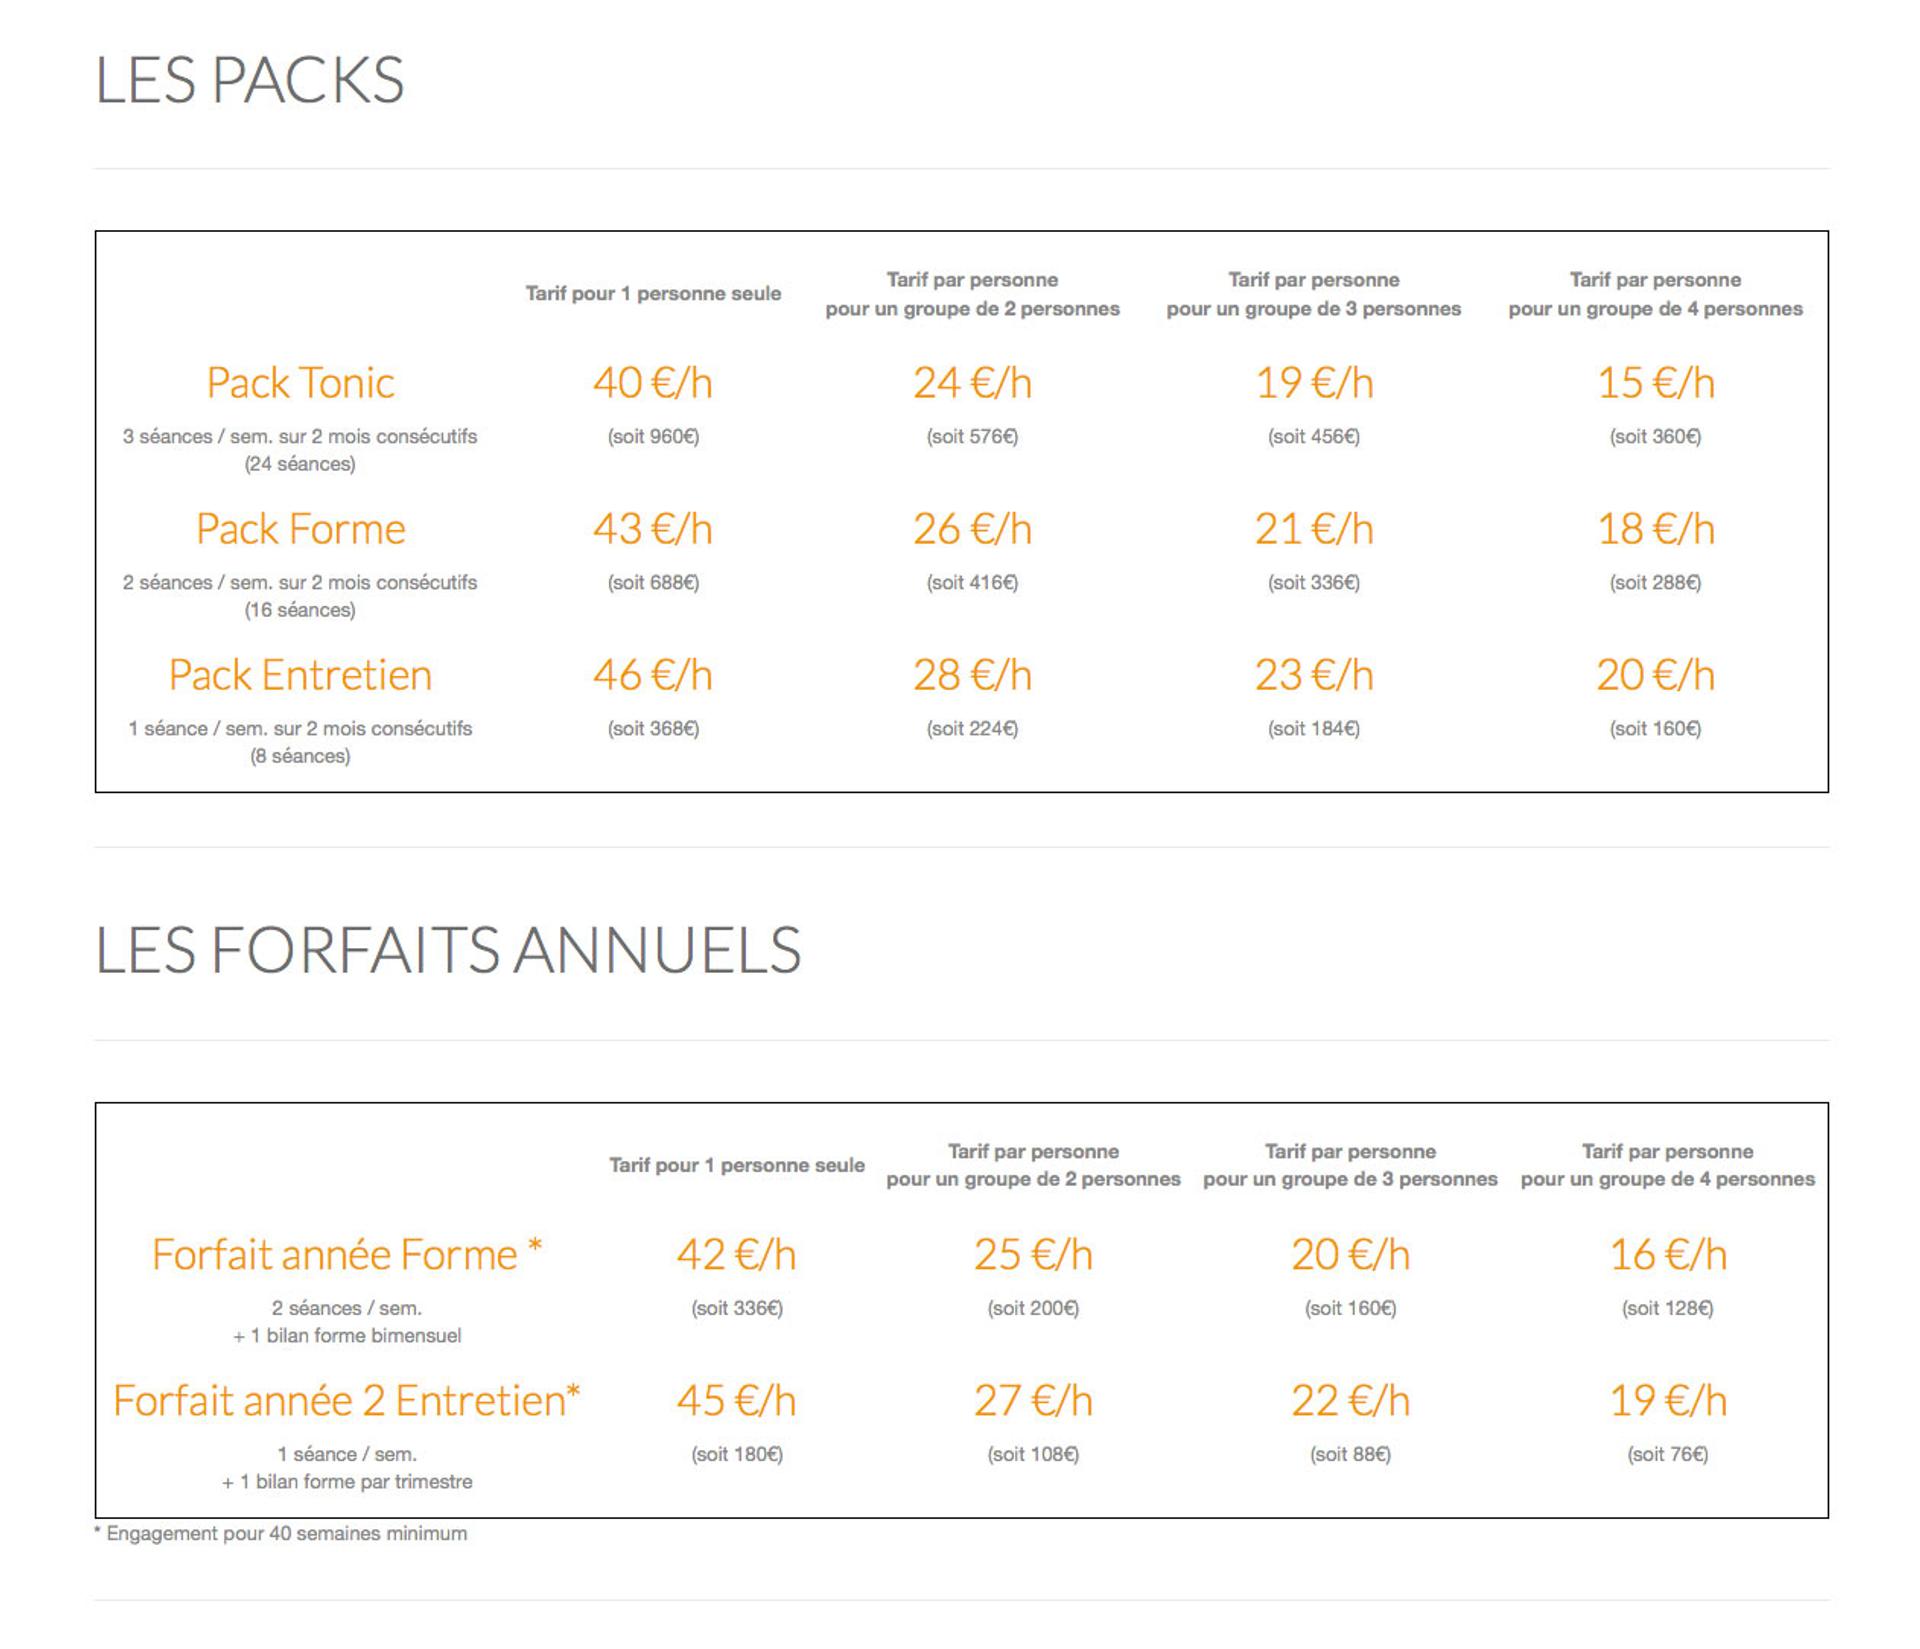1920x1649 pixels.
Task: Click '+ 1 bilan forme bimensuel' text
Action: click(x=347, y=1336)
